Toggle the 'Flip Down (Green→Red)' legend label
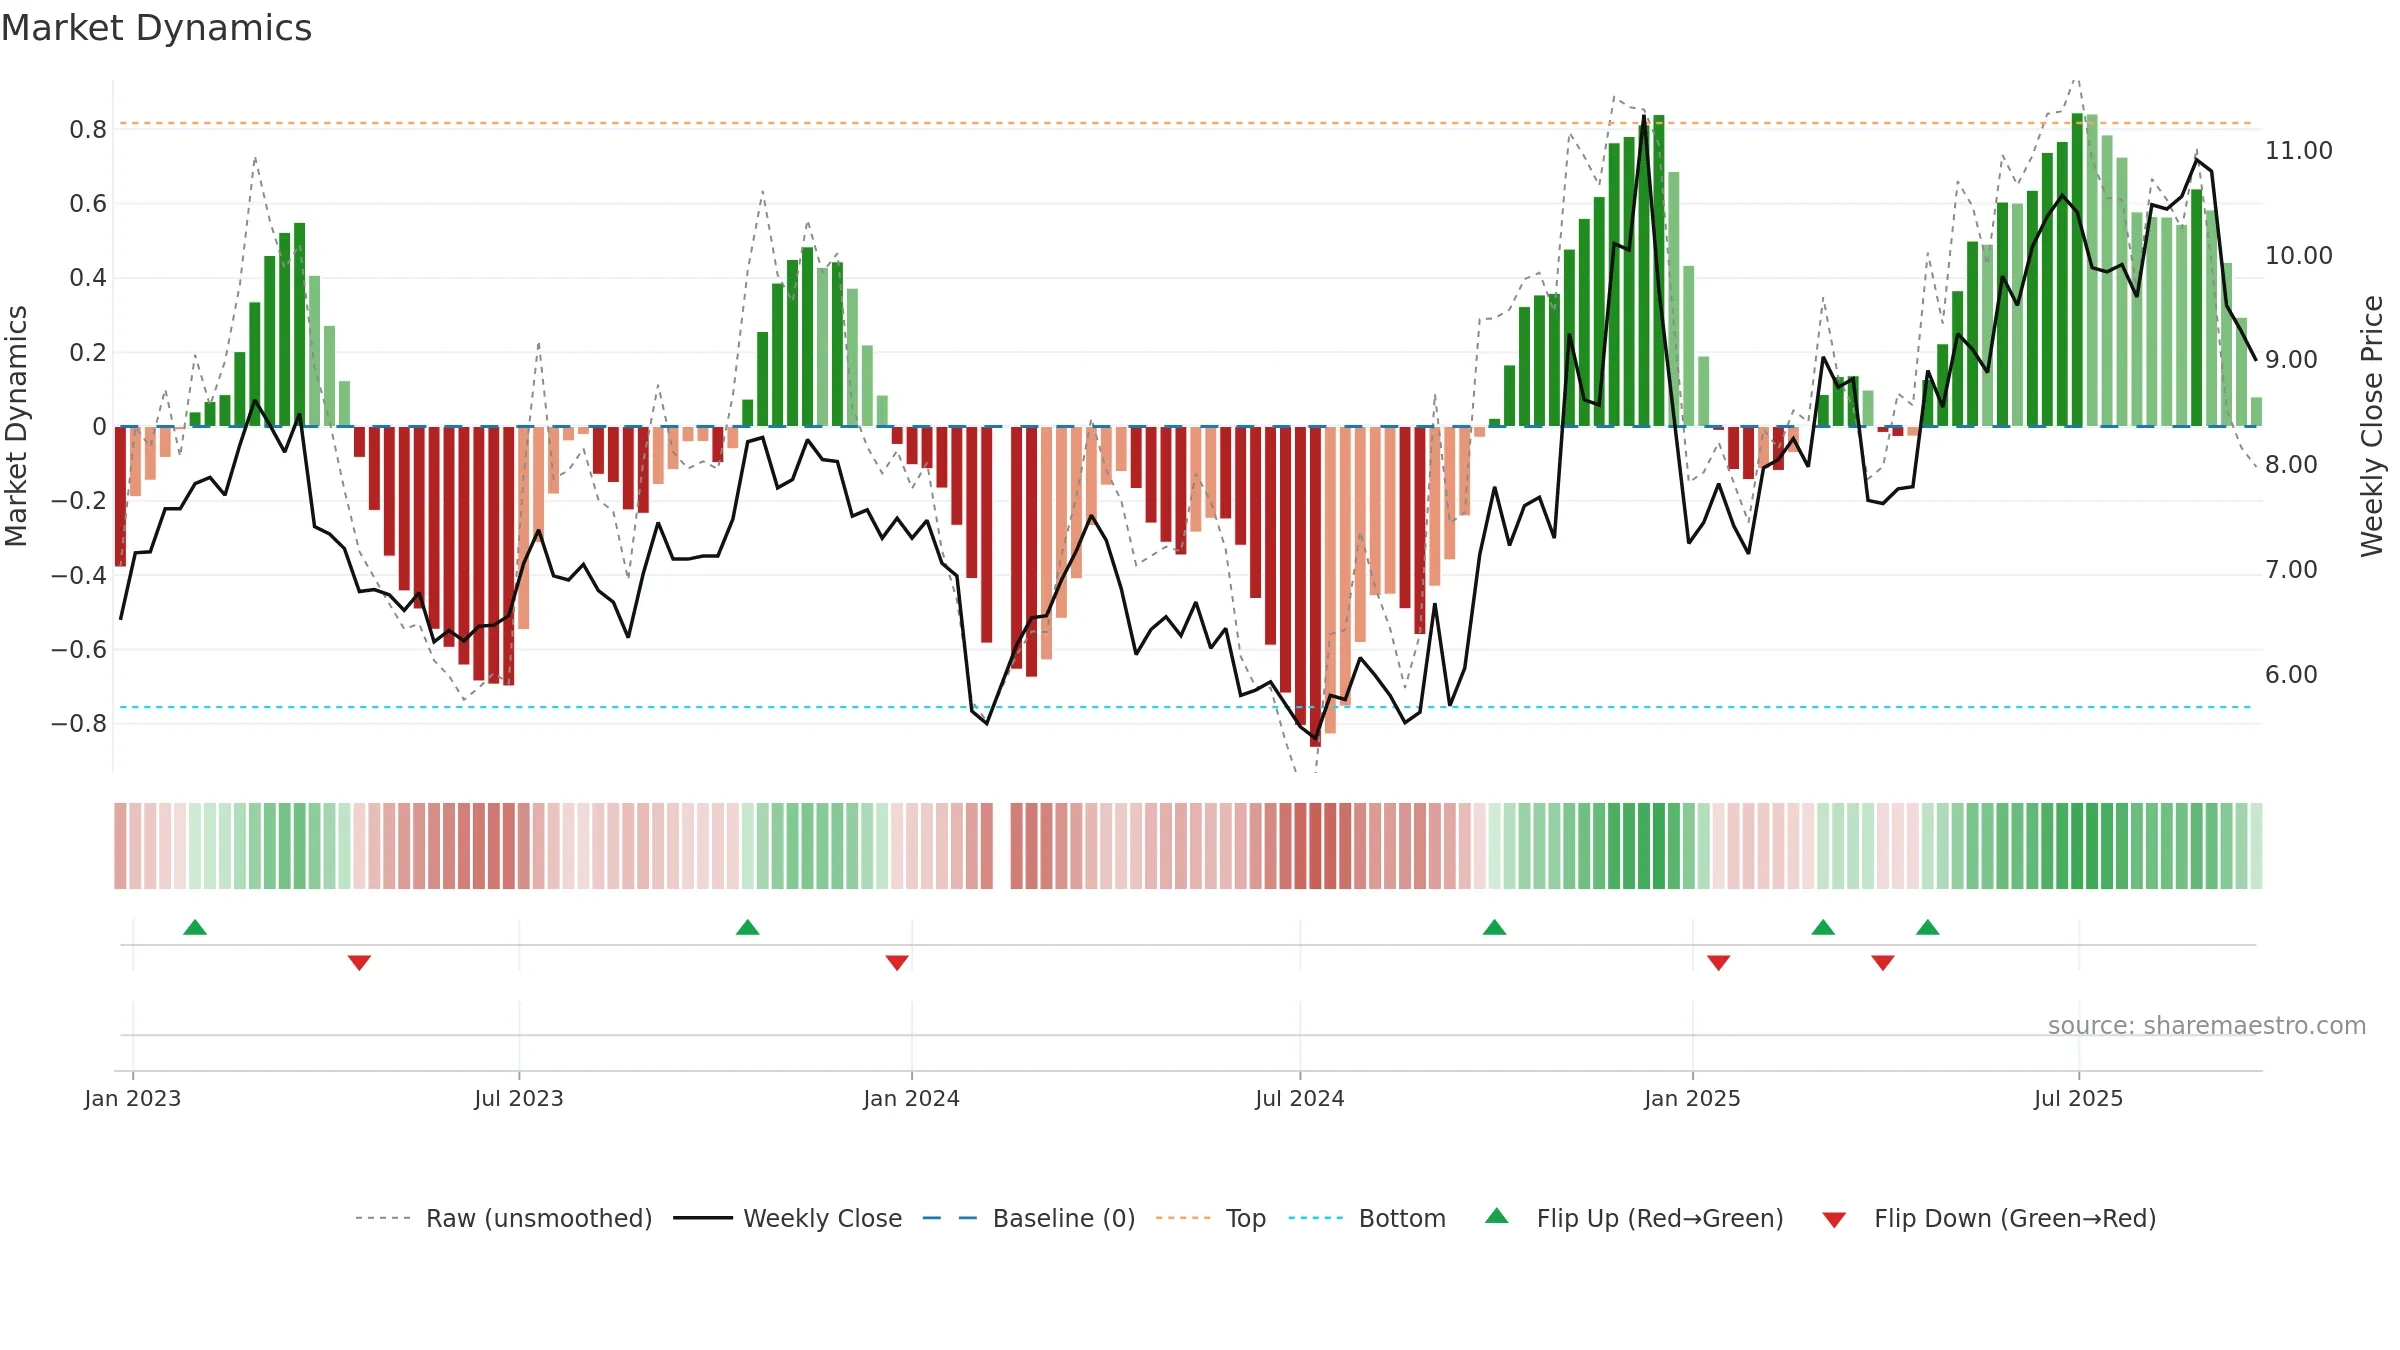This screenshot has height=1350, width=2400. tap(2015, 1219)
